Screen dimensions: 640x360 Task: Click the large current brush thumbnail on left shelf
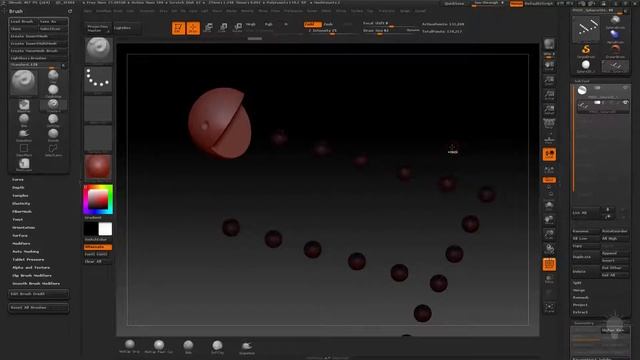pyautogui.click(x=98, y=50)
